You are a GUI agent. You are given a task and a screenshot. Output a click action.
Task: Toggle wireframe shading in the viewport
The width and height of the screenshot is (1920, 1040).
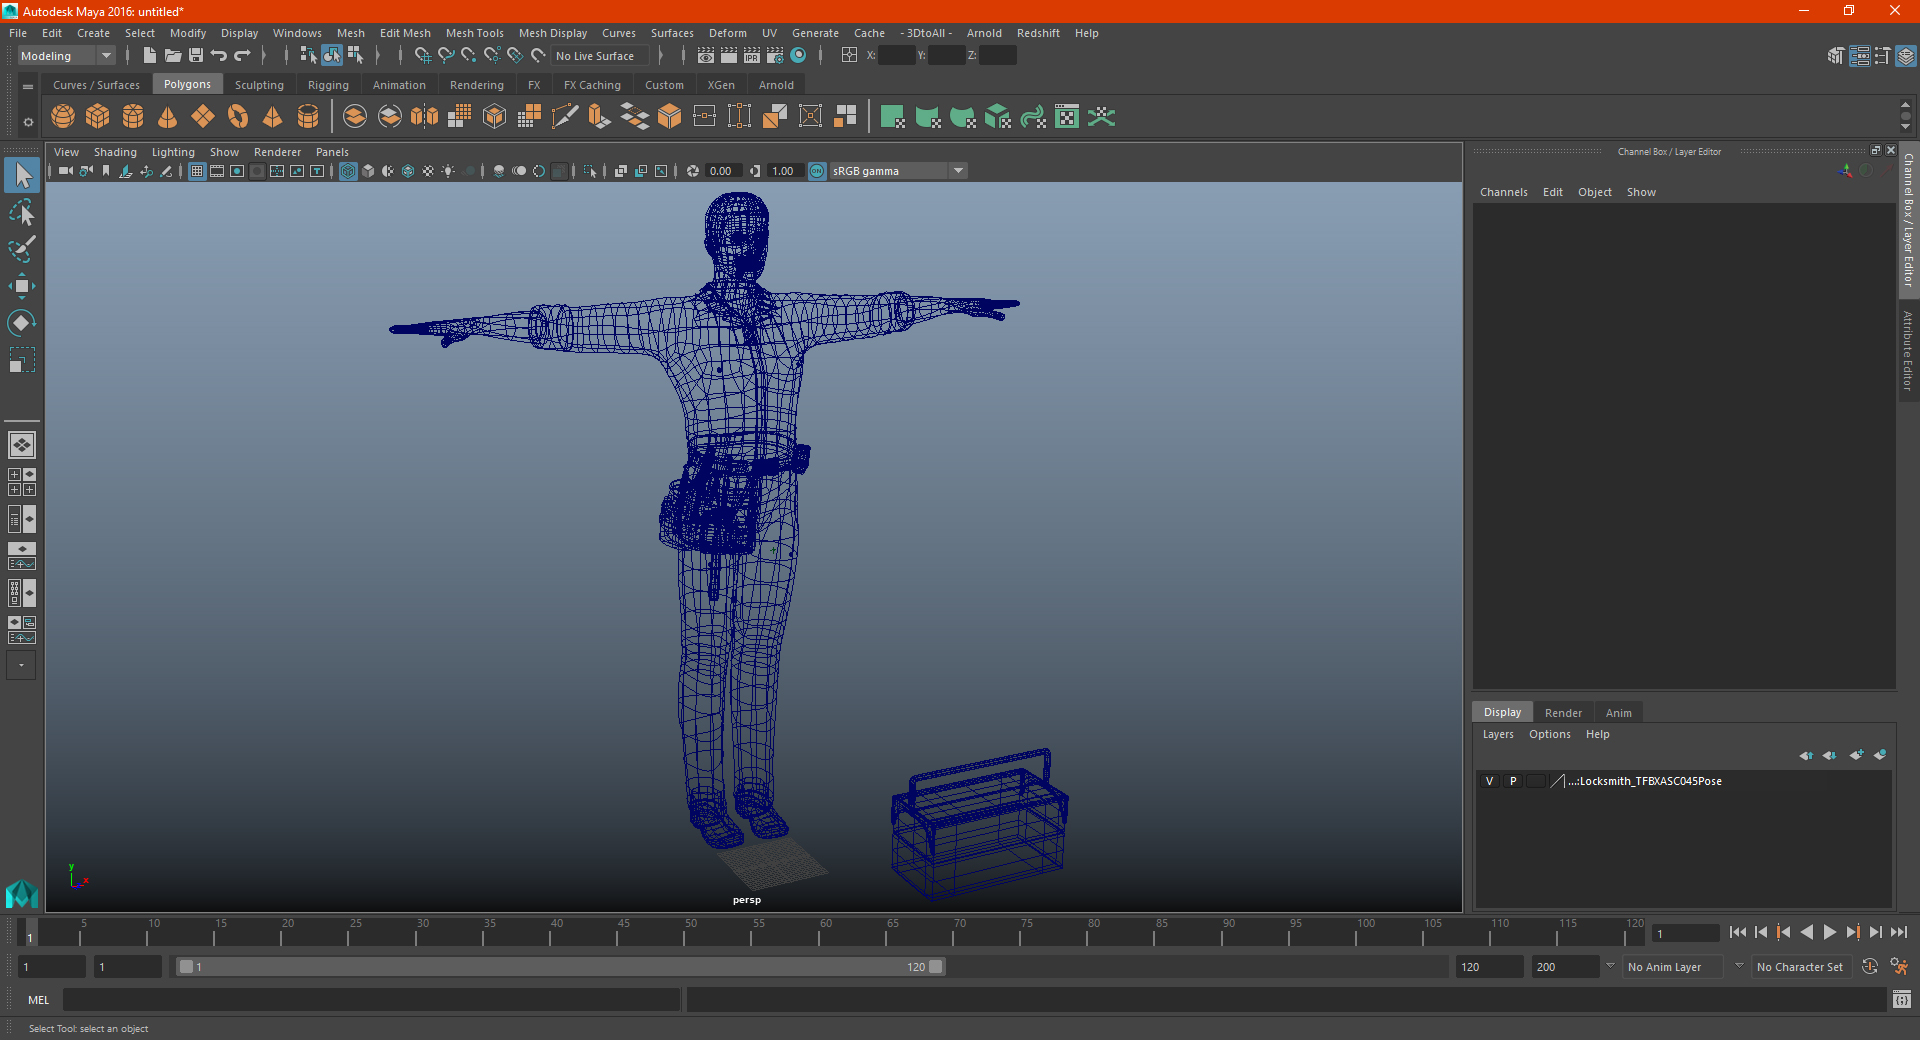[x=348, y=171]
